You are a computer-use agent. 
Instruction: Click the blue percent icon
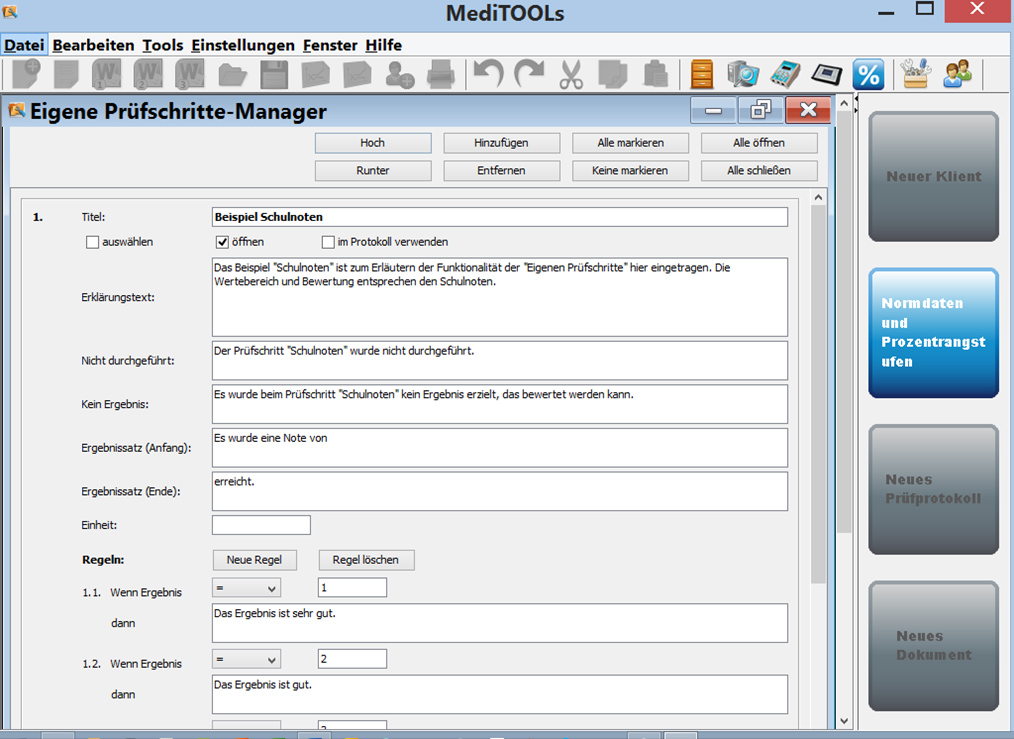(x=868, y=74)
